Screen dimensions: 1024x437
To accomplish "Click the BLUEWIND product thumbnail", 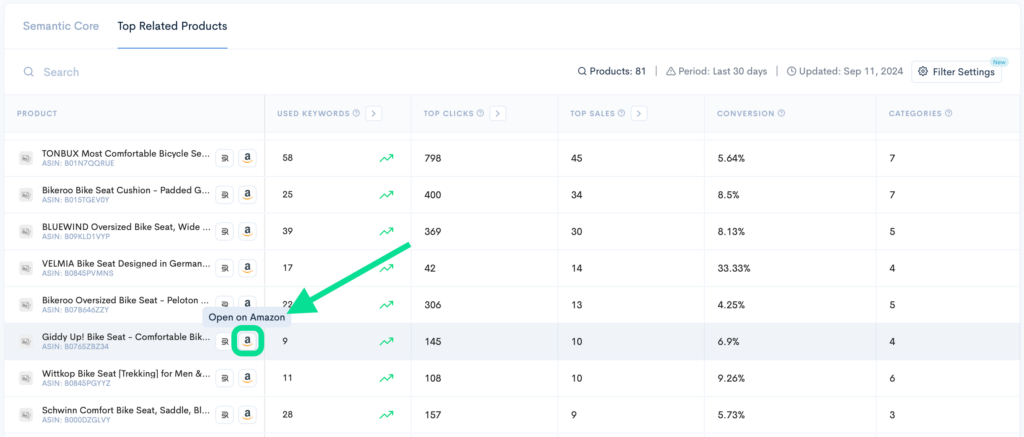I will [26, 231].
